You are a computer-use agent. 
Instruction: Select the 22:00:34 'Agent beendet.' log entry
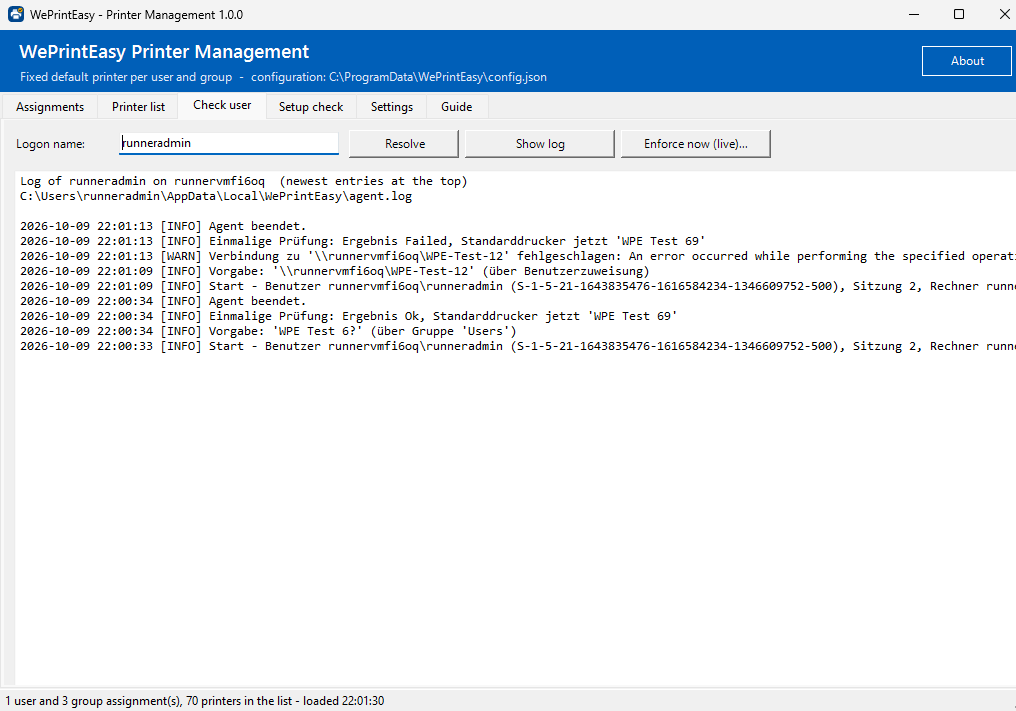point(163,301)
